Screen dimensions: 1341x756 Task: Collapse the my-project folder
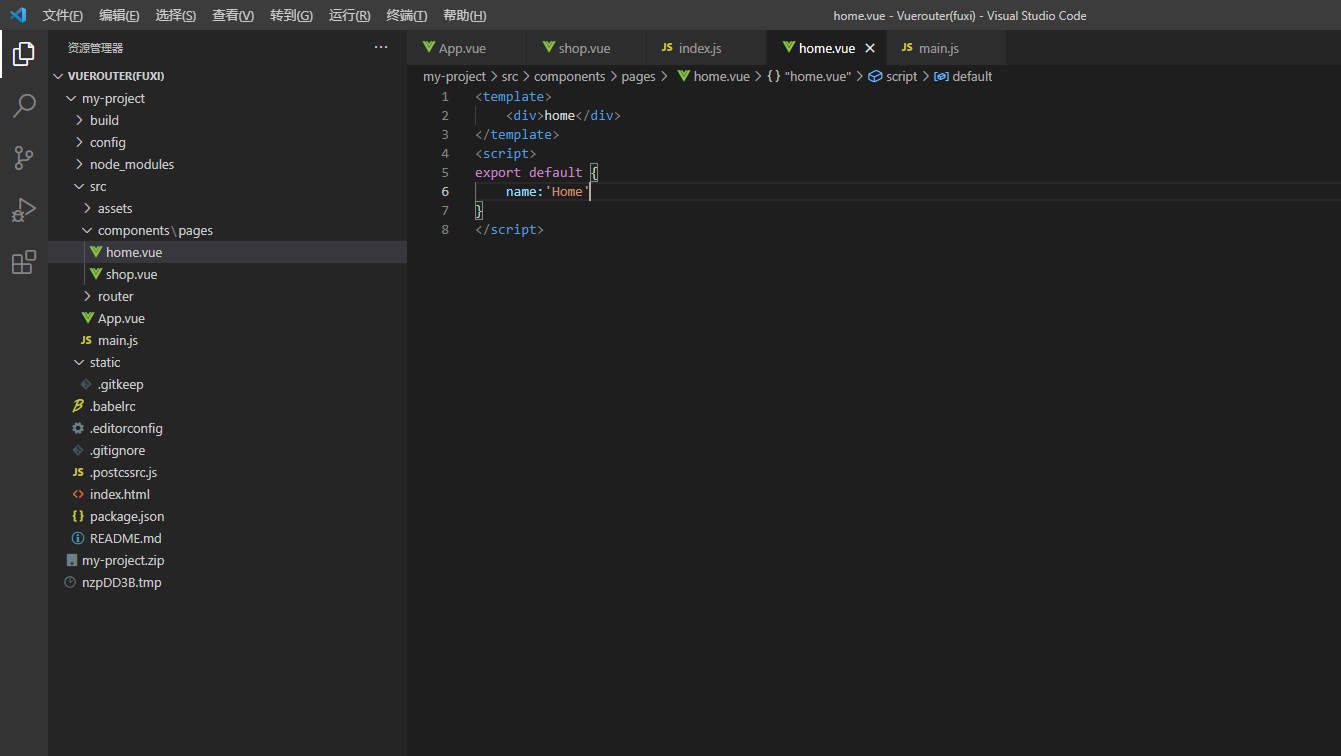[71, 98]
